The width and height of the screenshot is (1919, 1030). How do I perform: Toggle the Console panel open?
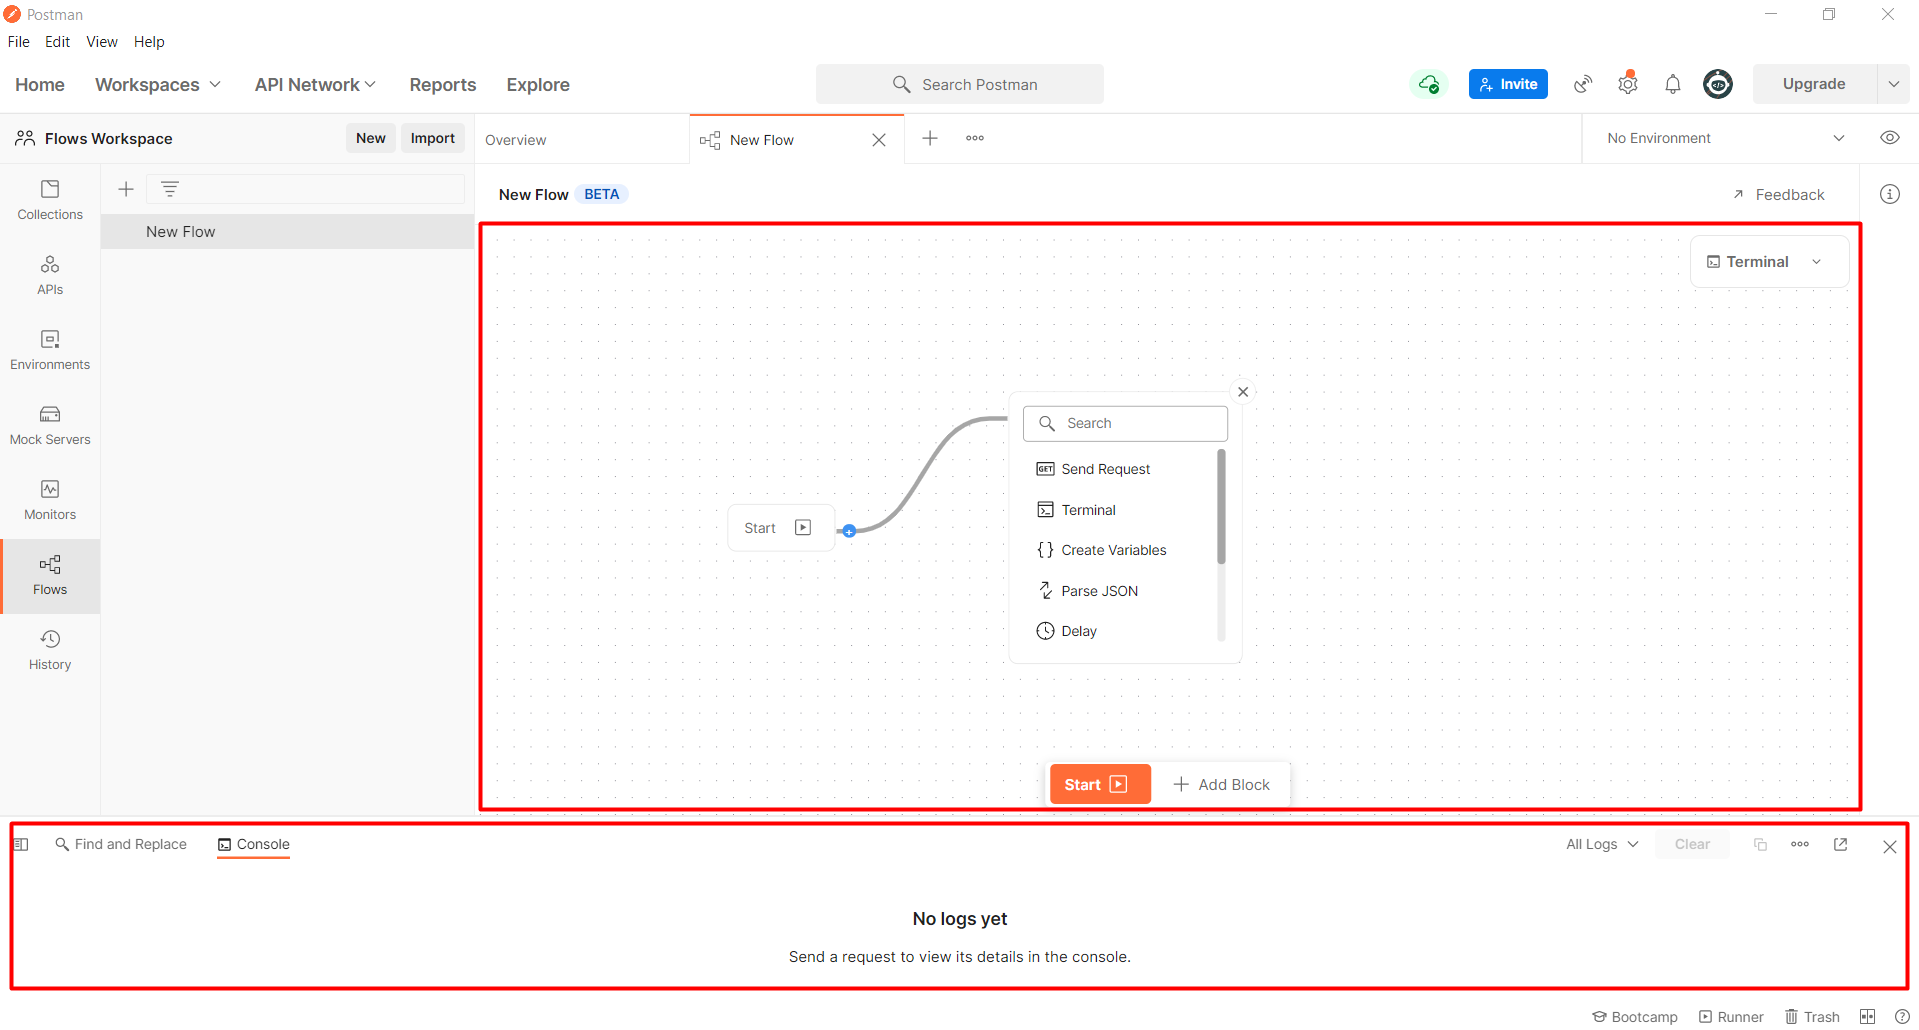[x=253, y=844]
